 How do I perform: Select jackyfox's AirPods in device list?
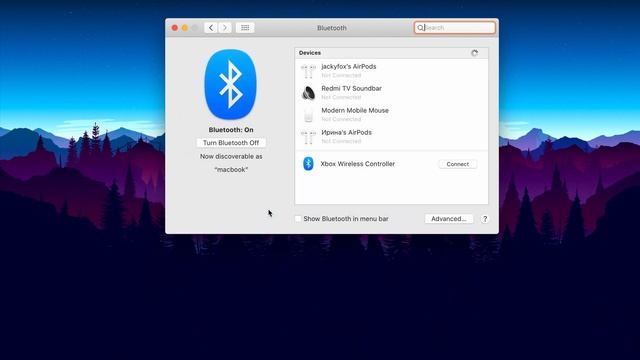point(391,71)
